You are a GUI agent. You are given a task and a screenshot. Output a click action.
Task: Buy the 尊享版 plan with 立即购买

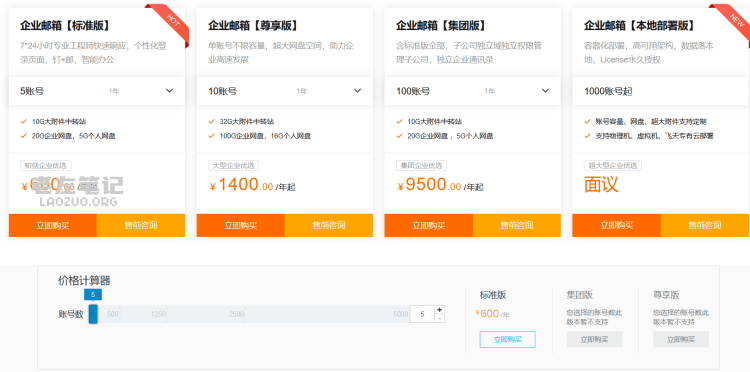(x=241, y=225)
